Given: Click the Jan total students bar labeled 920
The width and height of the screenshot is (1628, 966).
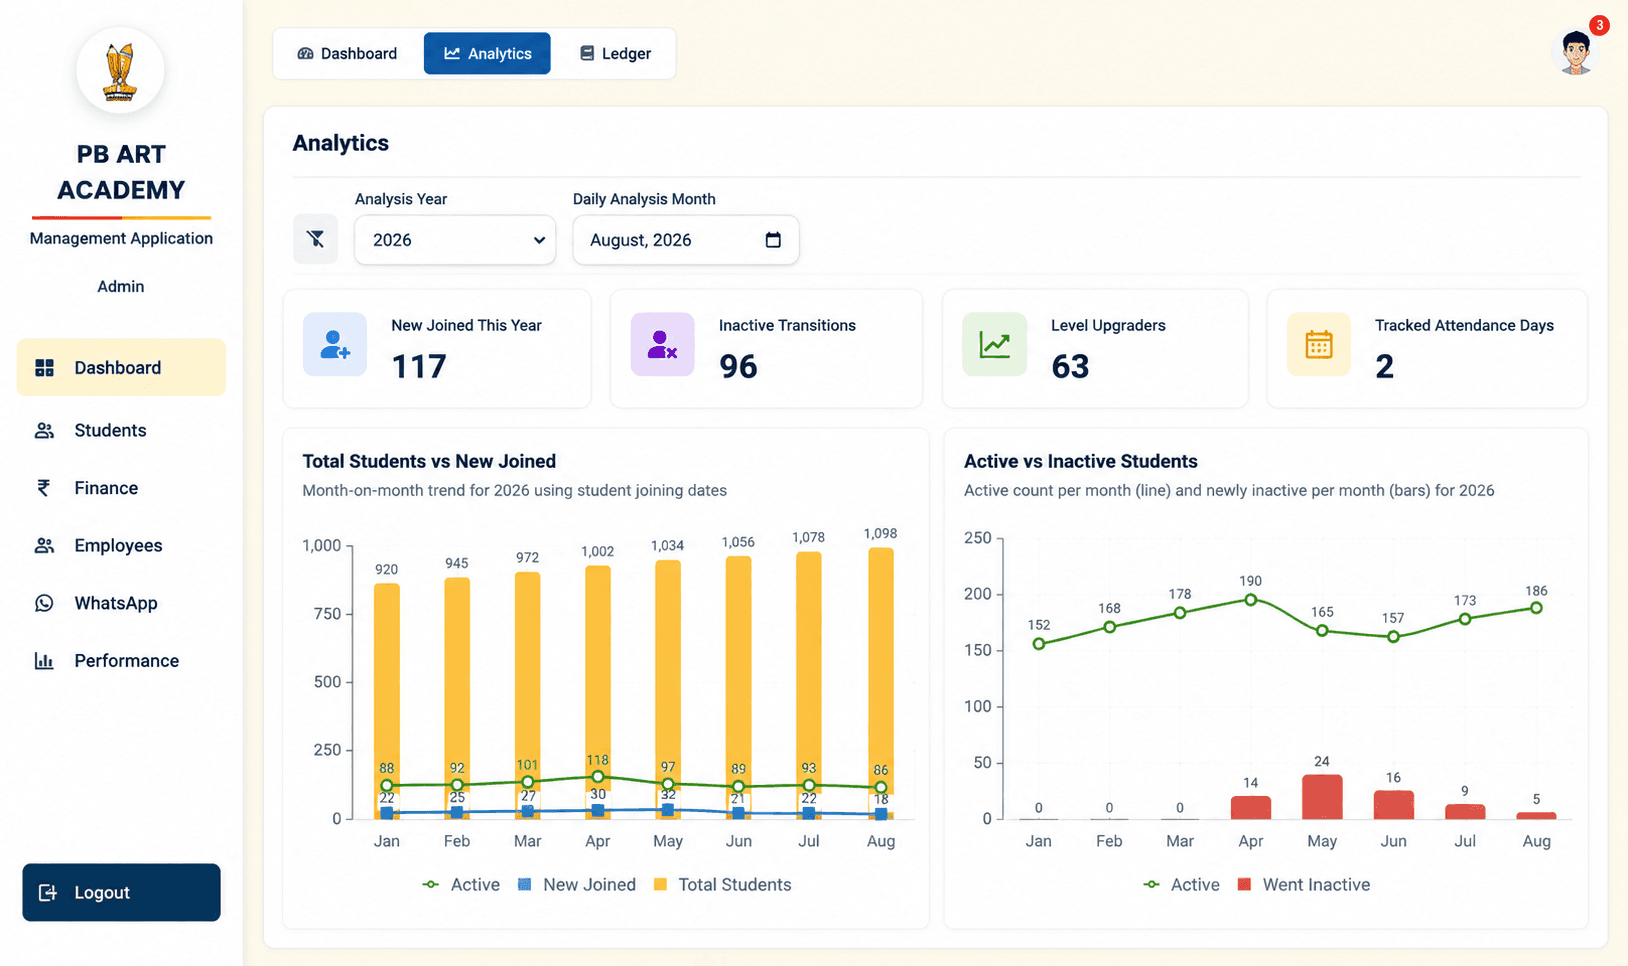Looking at the screenshot, I should [x=387, y=700].
